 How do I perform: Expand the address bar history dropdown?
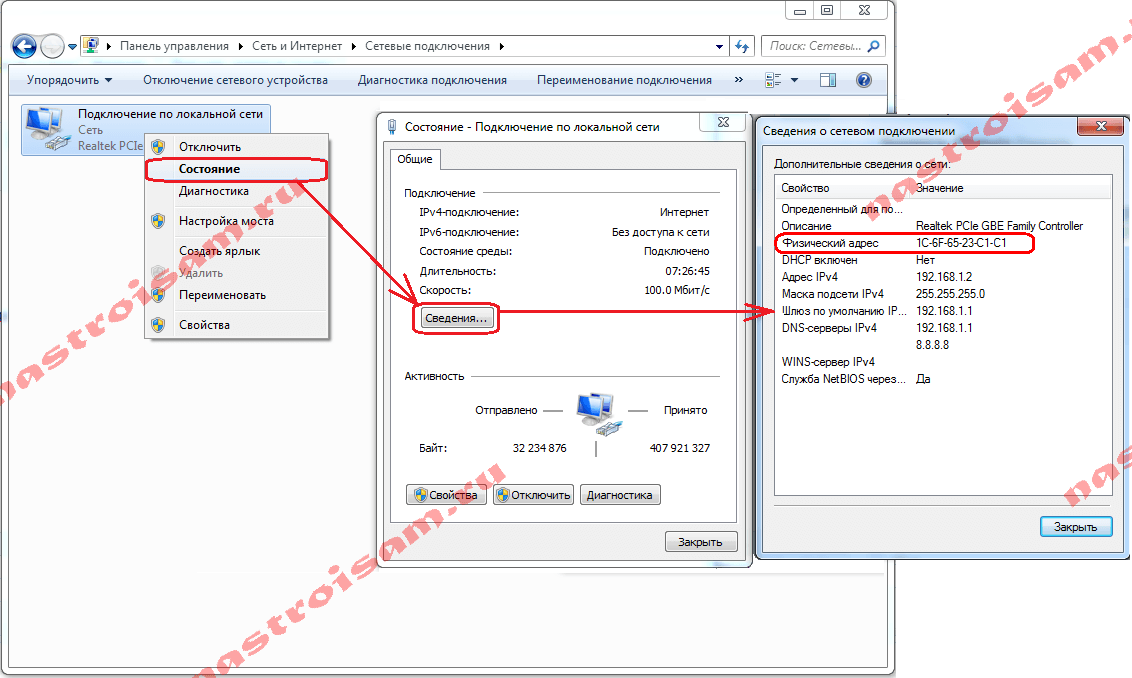(720, 46)
